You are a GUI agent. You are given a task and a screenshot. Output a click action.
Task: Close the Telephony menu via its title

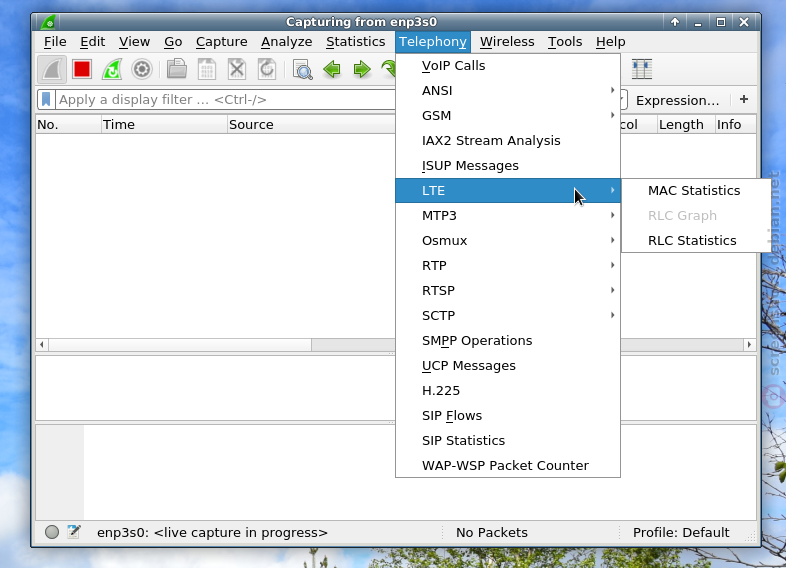433,42
